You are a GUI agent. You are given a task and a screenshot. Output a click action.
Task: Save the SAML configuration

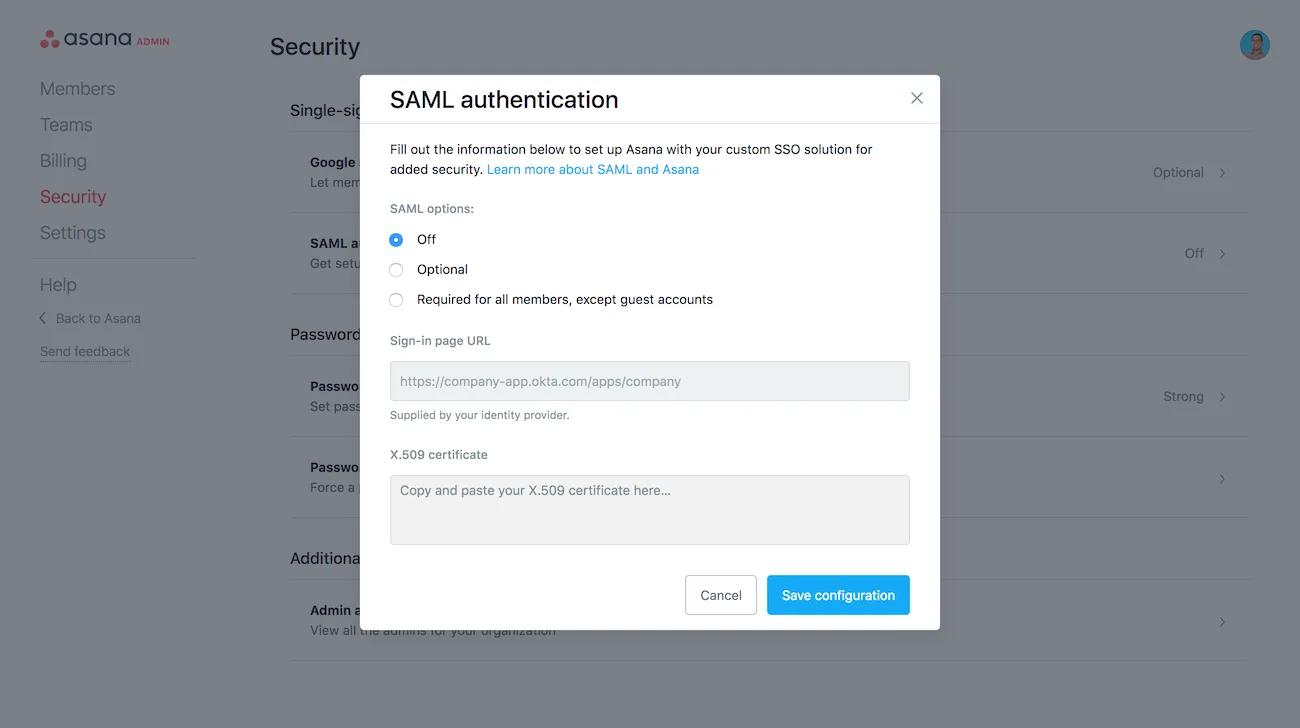838,594
